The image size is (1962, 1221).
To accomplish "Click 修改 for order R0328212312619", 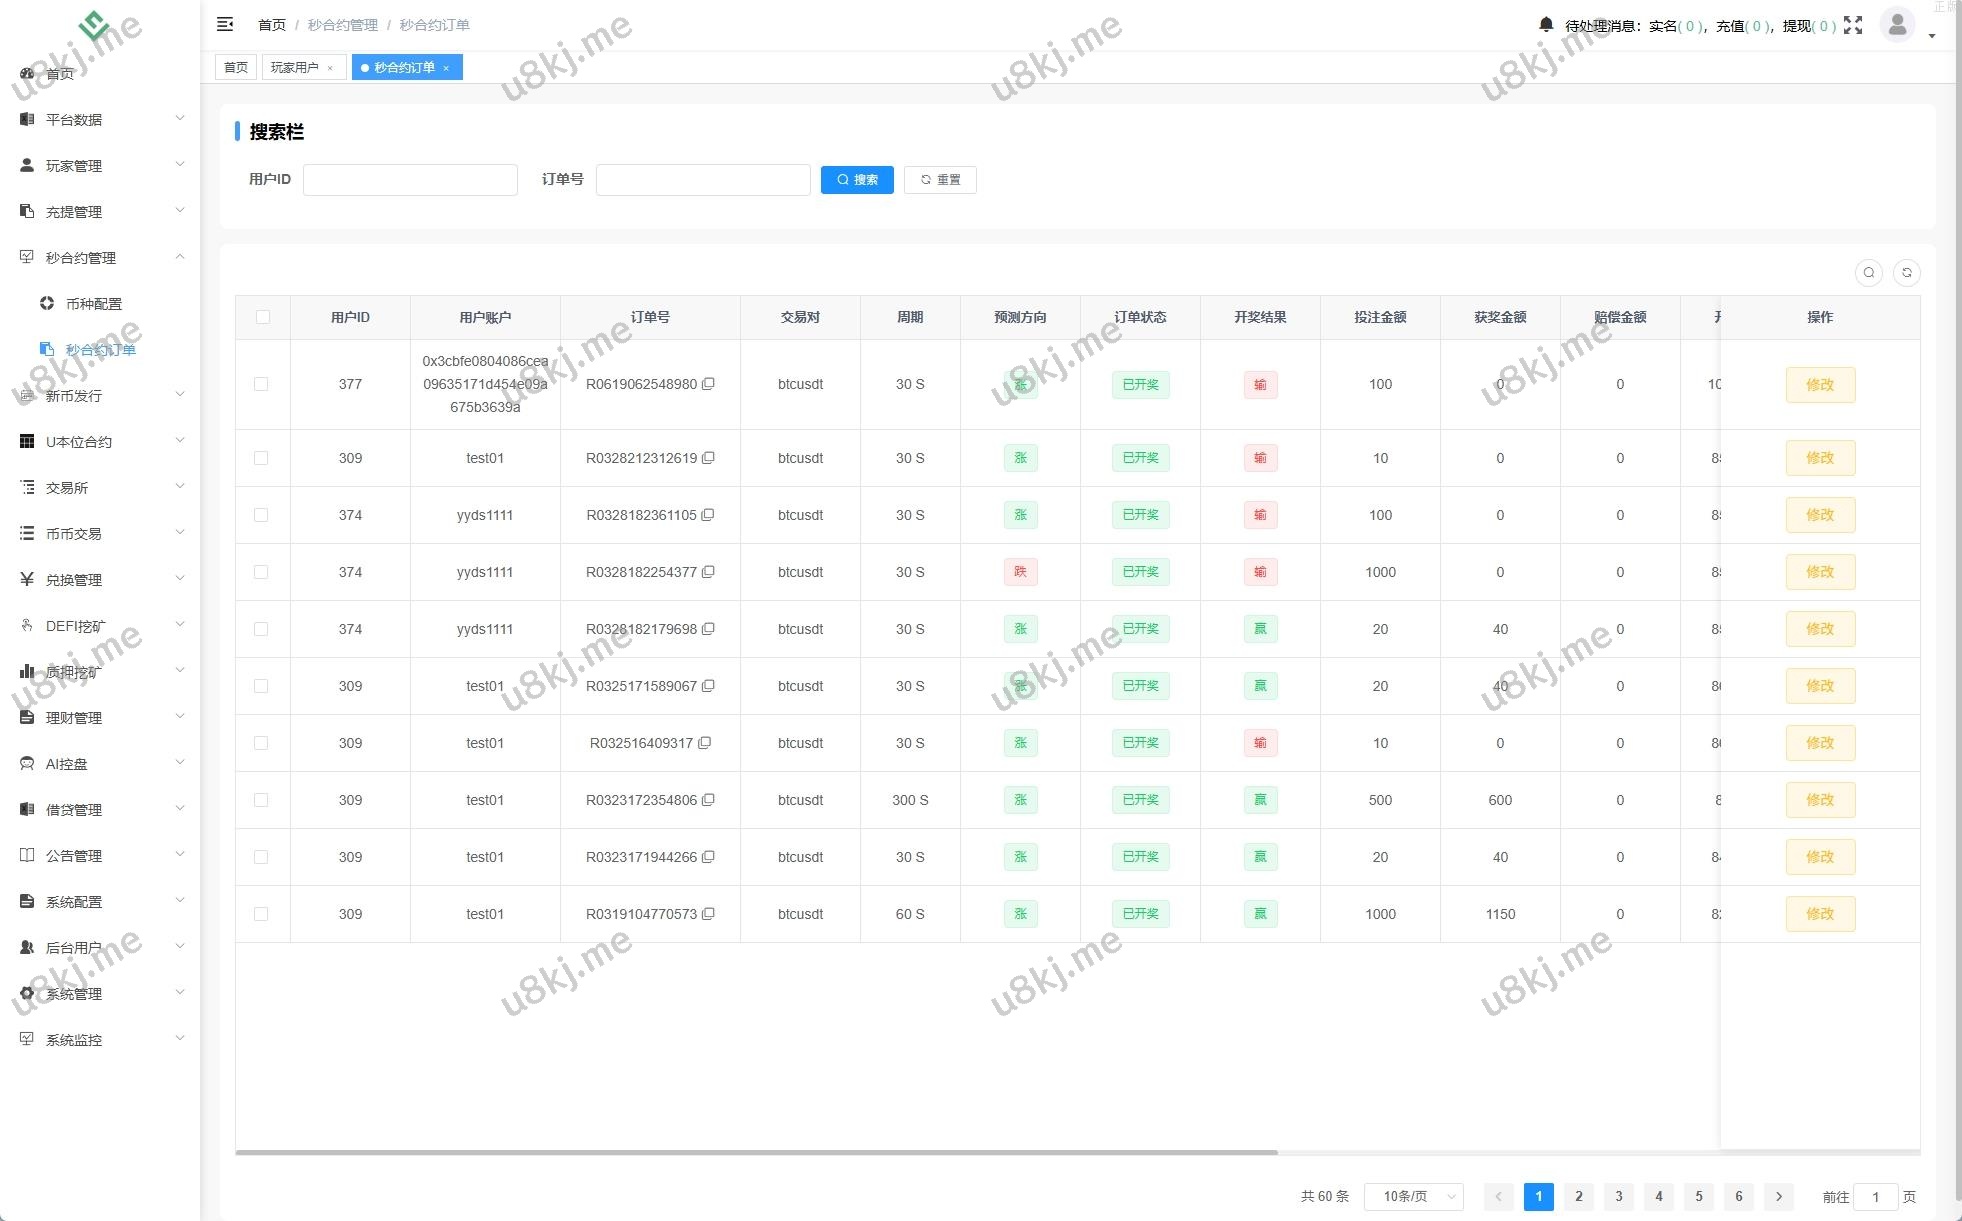I will (1820, 458).
